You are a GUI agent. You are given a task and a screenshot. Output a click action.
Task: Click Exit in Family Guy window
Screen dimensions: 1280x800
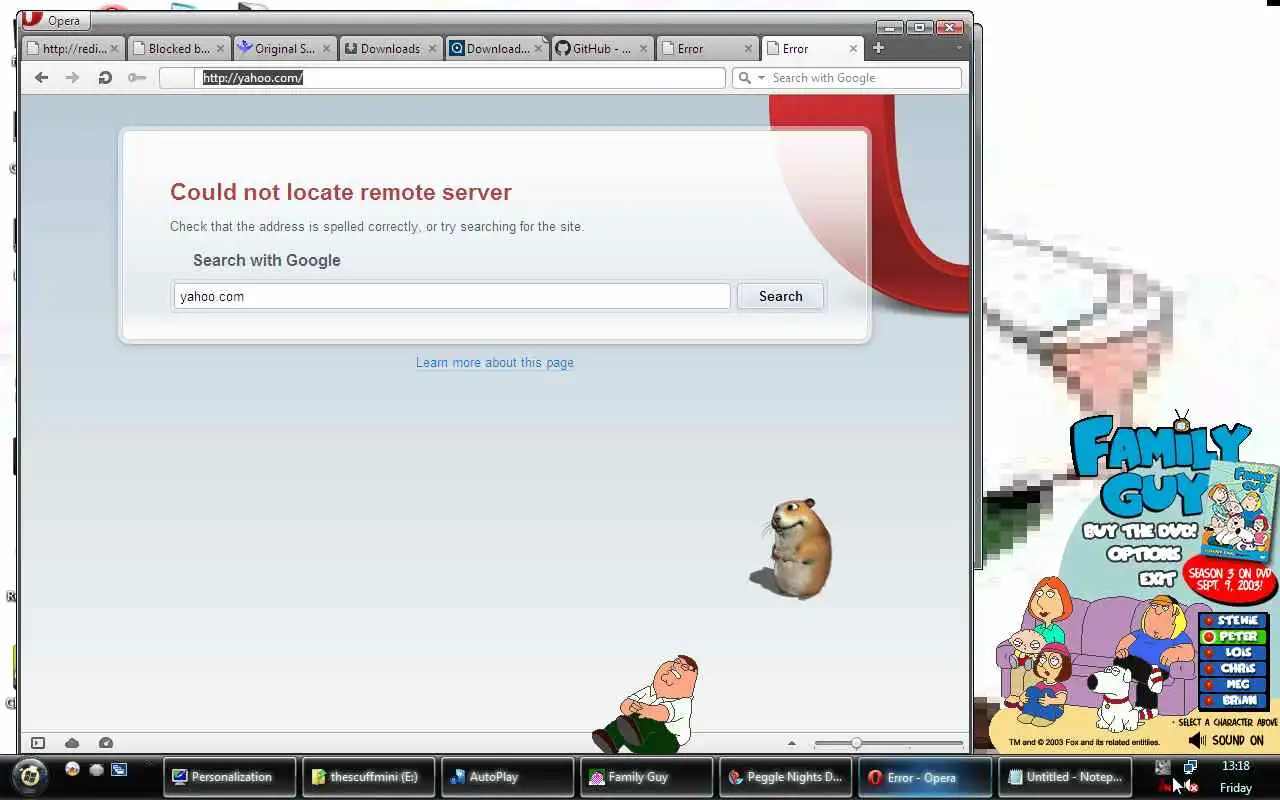click(1157, 578)
